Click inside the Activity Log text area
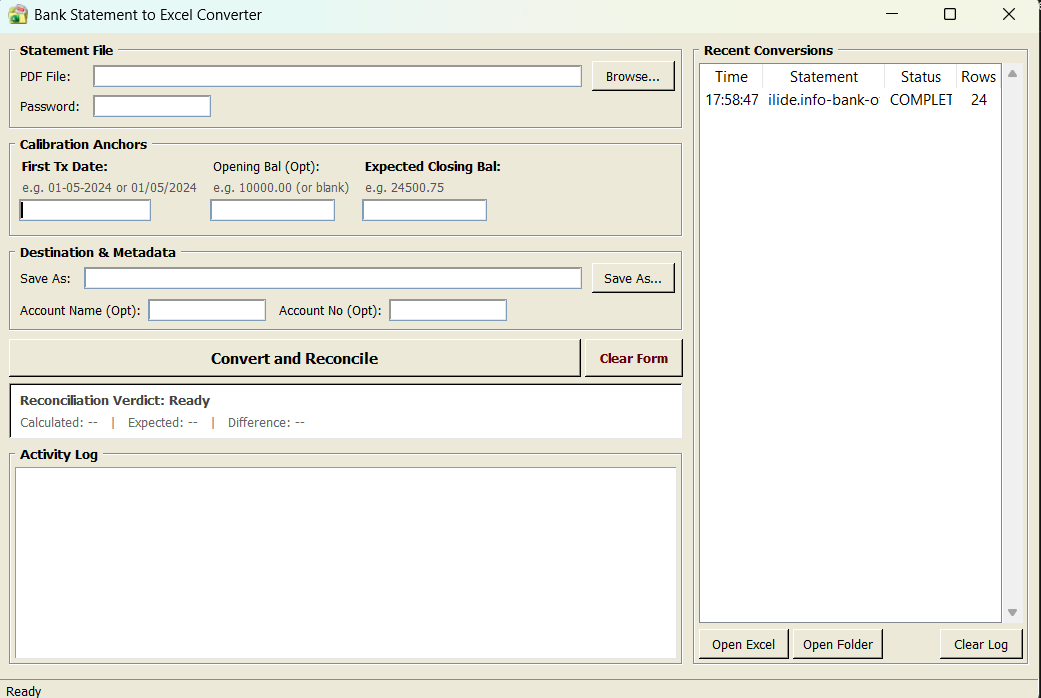 [x=346, y=563]
